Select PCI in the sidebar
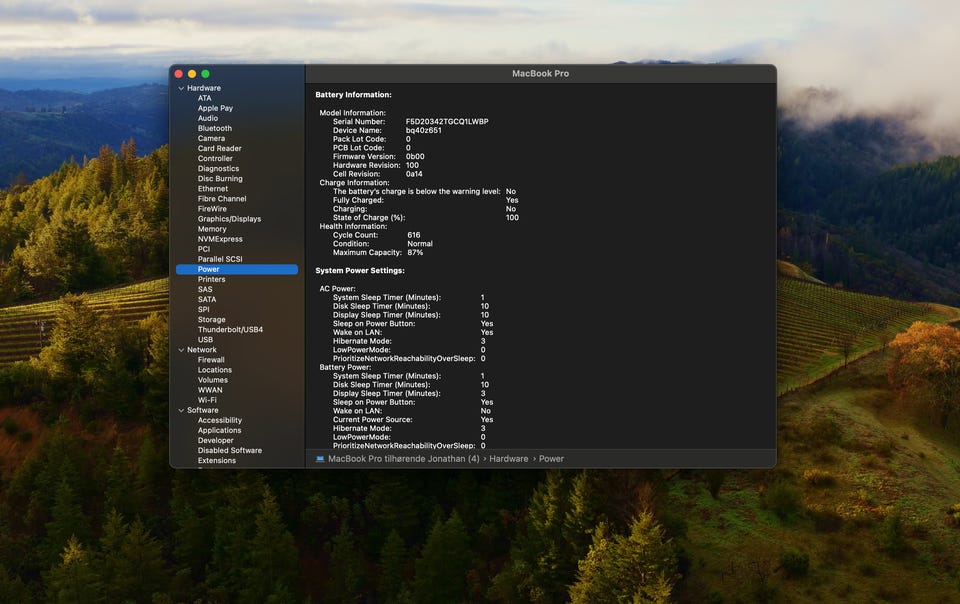Screen dimensions: 960x604 pos(203,249)
